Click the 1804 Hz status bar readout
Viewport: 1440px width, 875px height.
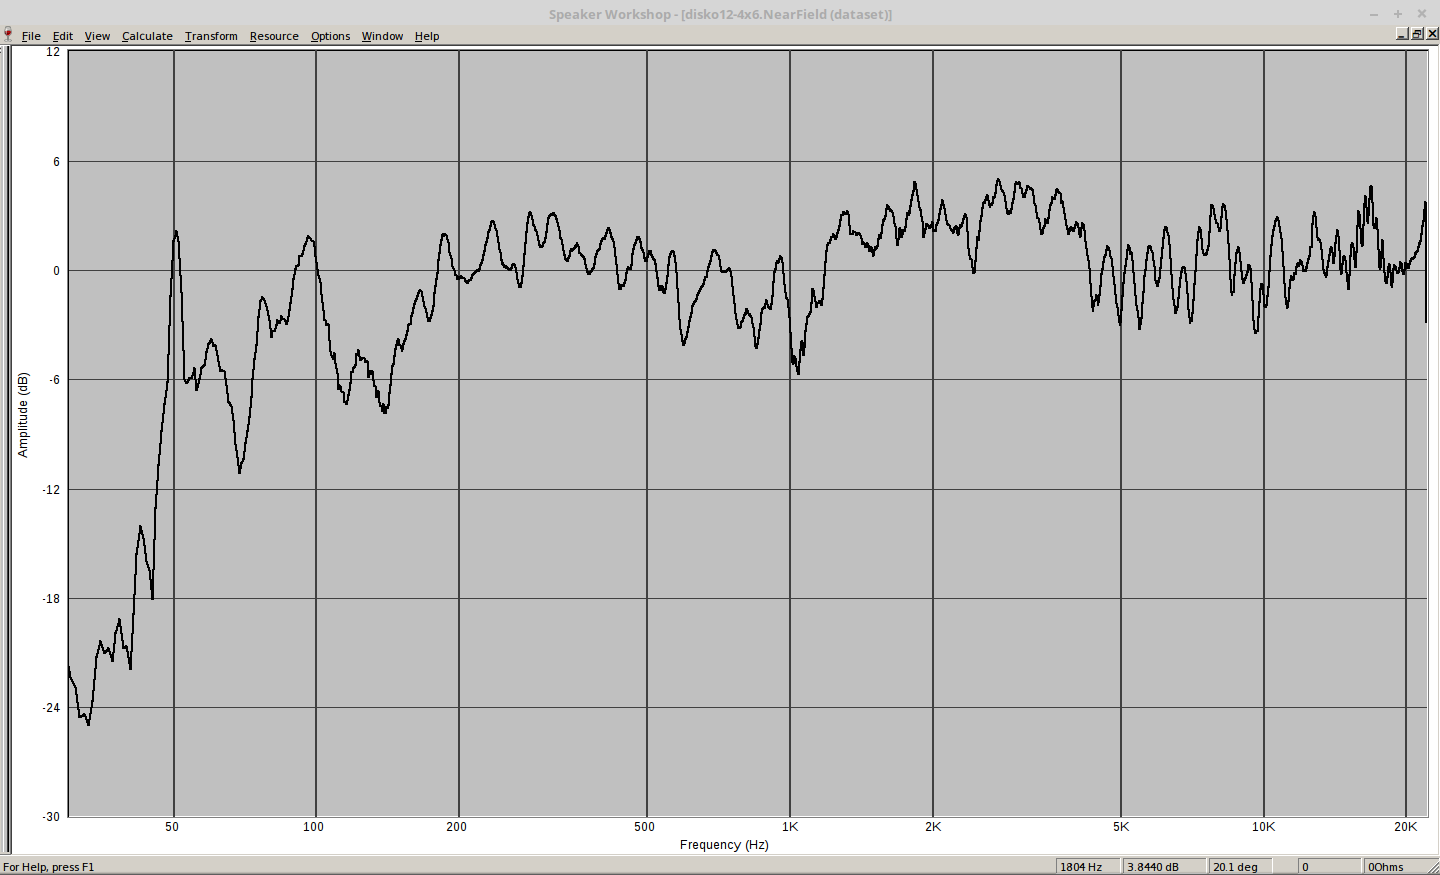point(1088,867)
